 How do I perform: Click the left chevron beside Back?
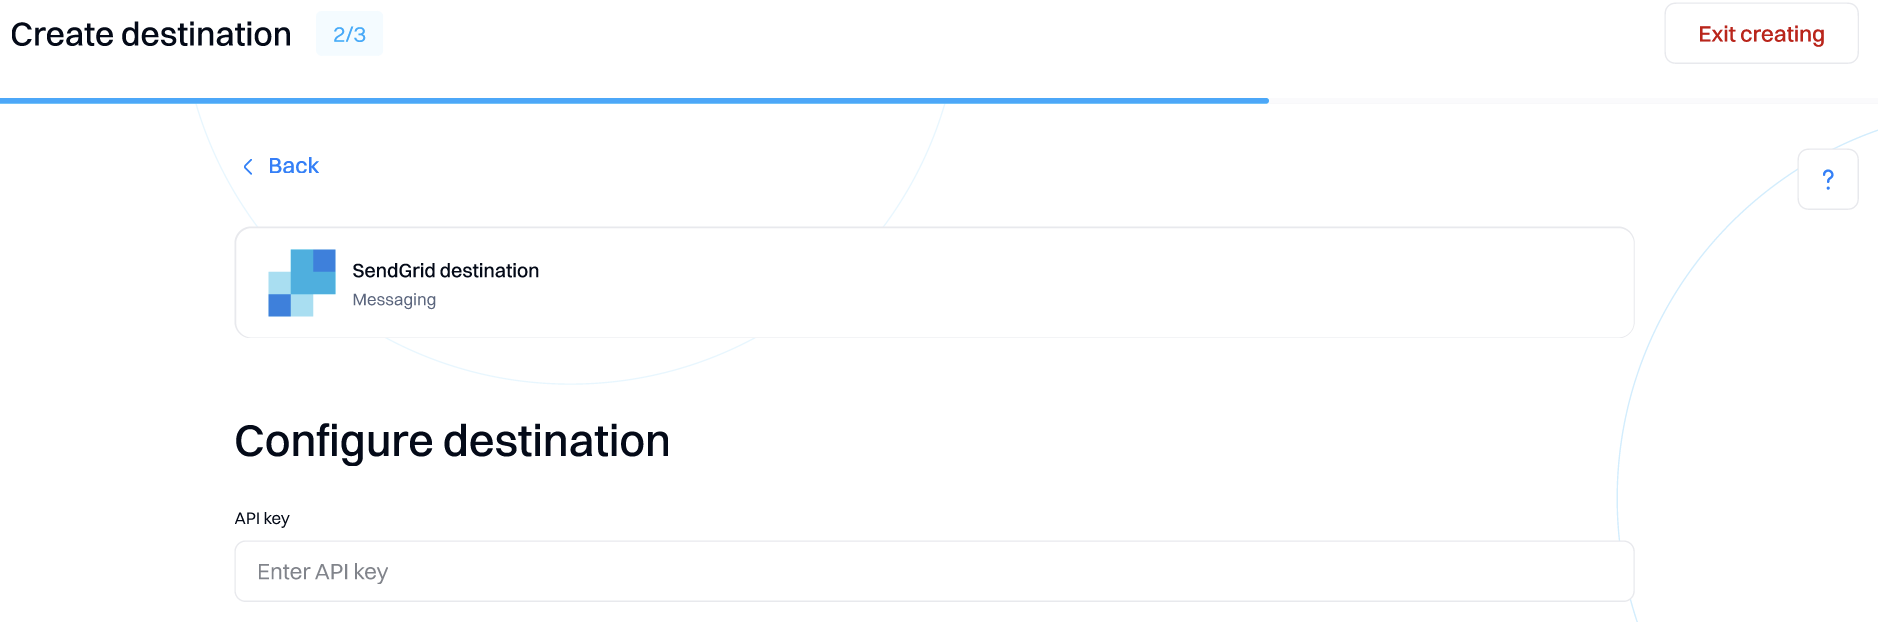coord(248,167)
